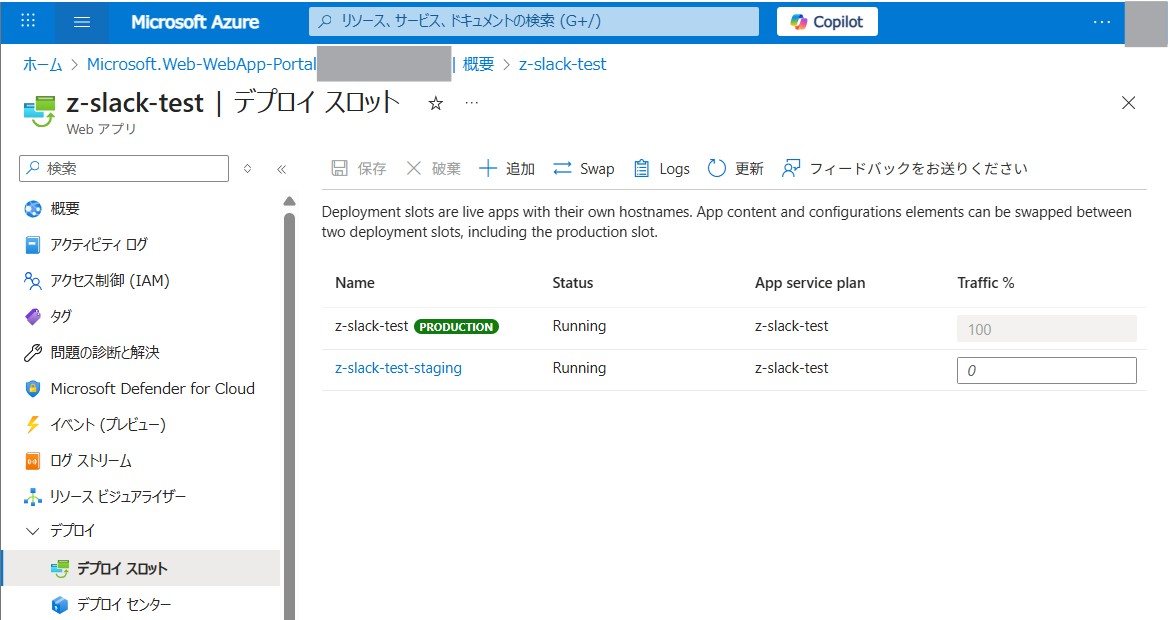Open the z-slack-test-staging slot link
This screenshot has height=620, width=1168.
(399, 368)
